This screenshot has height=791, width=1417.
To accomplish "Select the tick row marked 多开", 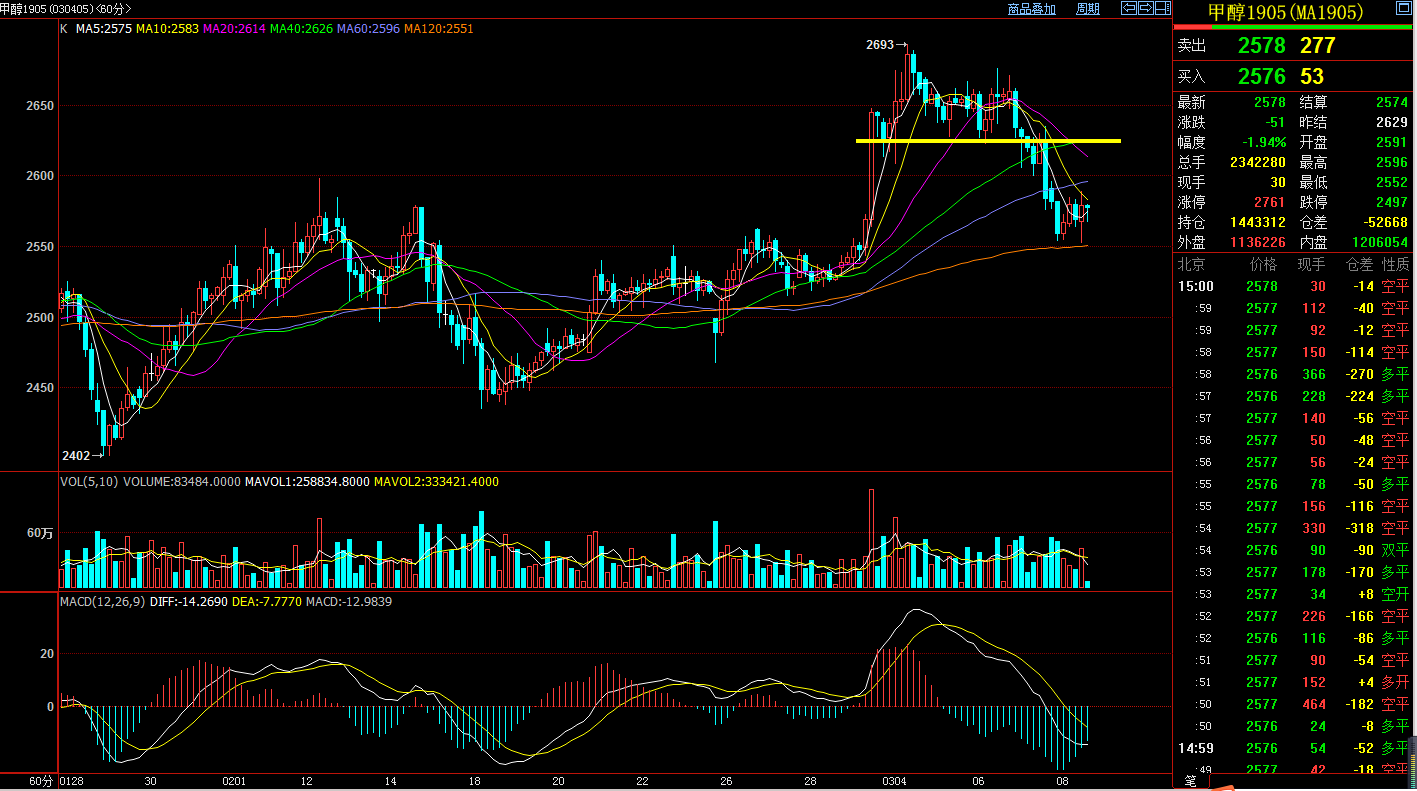I will 1294,682.
